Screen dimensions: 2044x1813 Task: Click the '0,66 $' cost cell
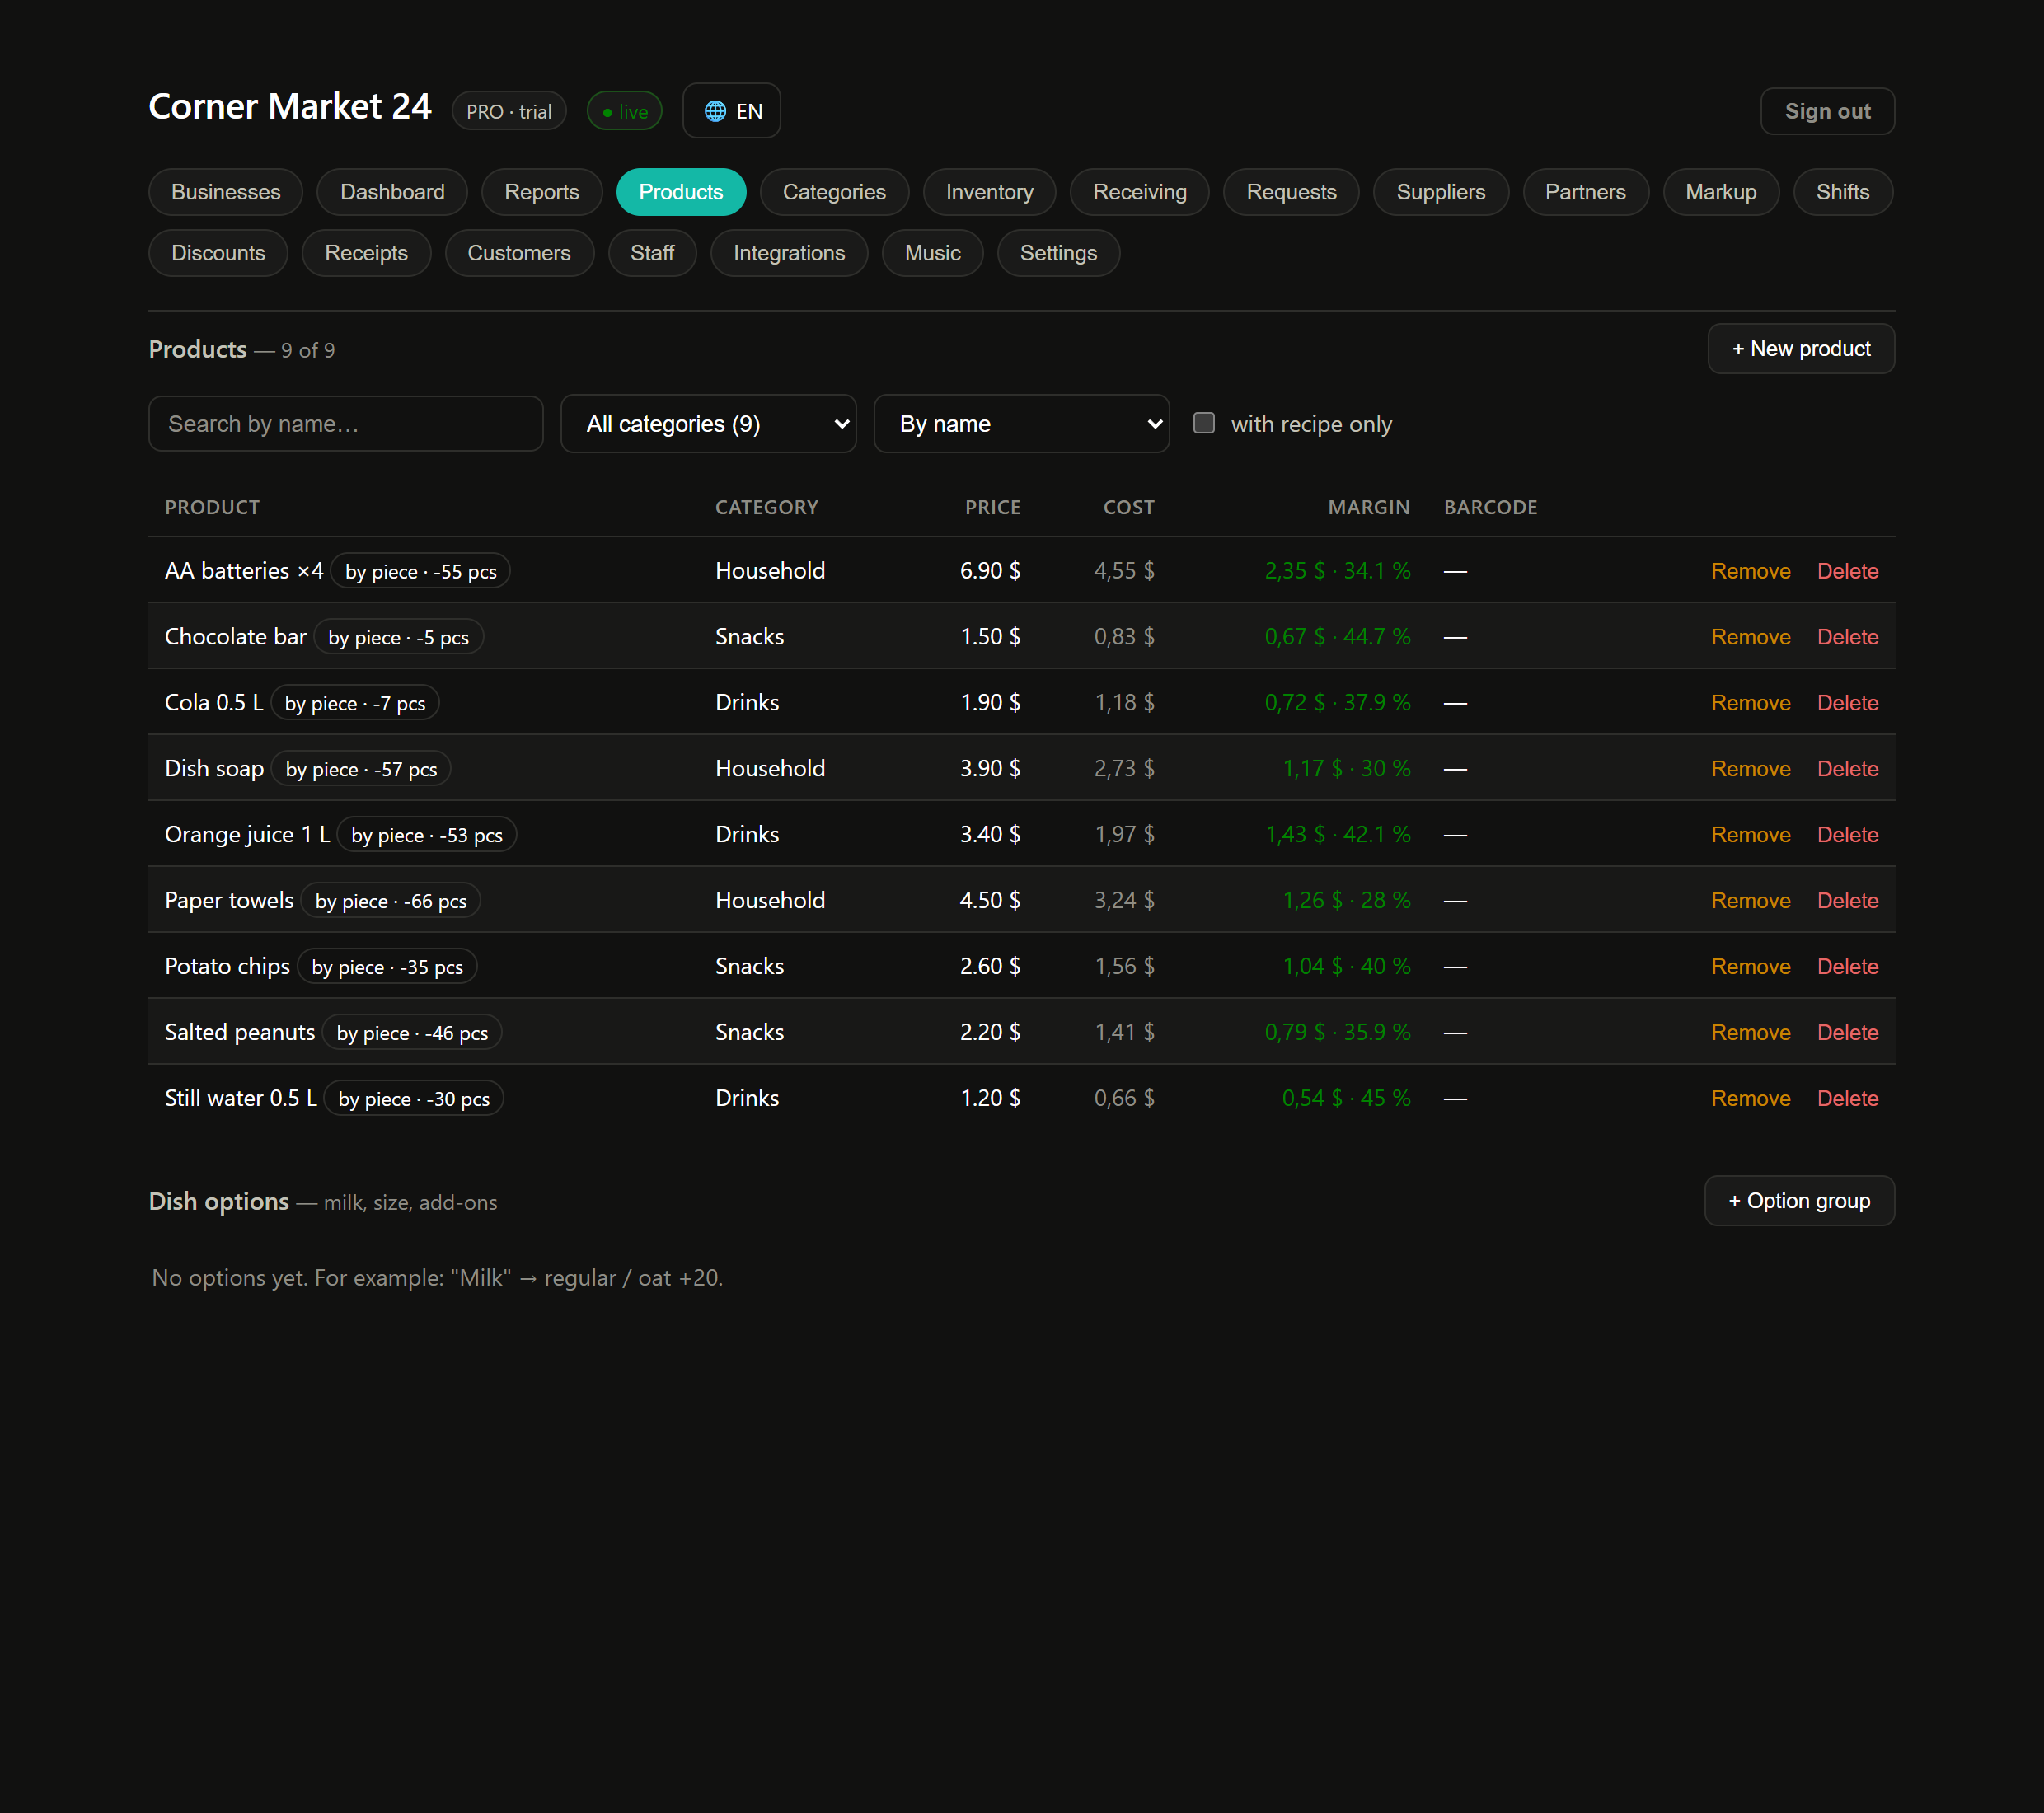(x=1124, y=1099)
